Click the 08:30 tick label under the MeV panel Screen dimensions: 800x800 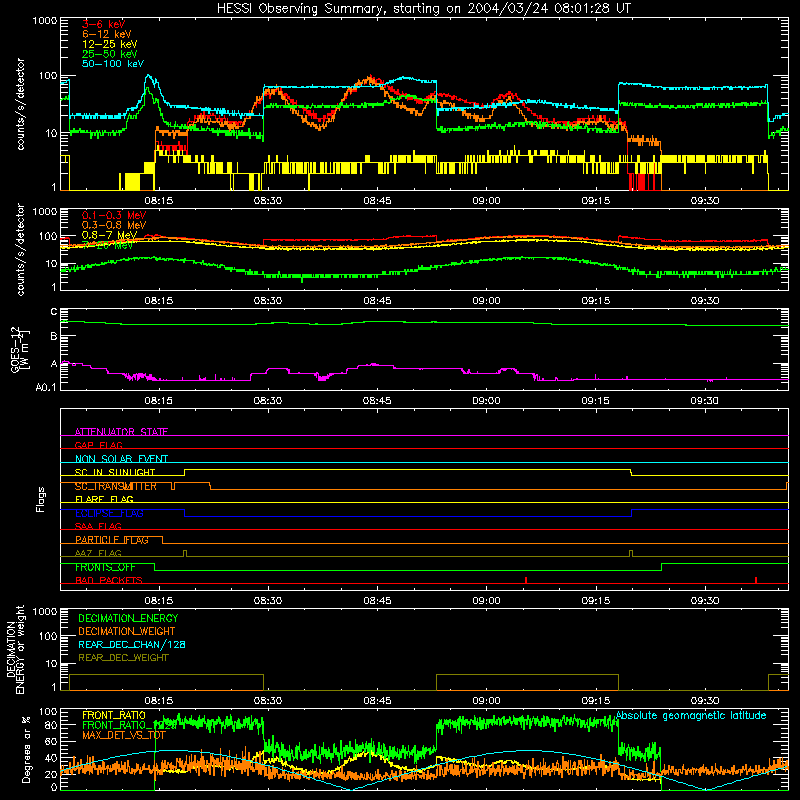pyautogui.click(x=268, y=301)
